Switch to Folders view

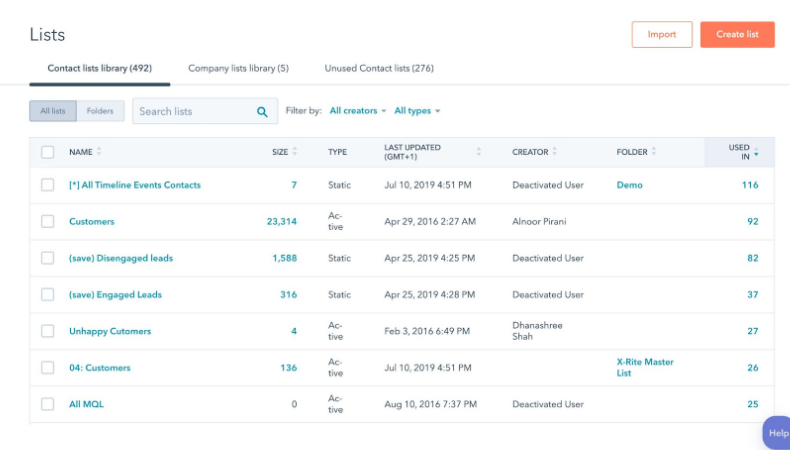100,111
